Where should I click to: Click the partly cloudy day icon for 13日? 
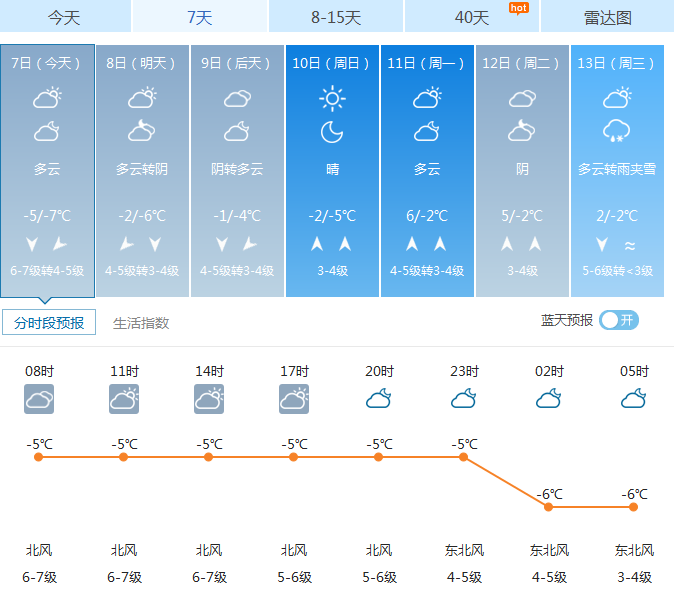pos(617,98)
